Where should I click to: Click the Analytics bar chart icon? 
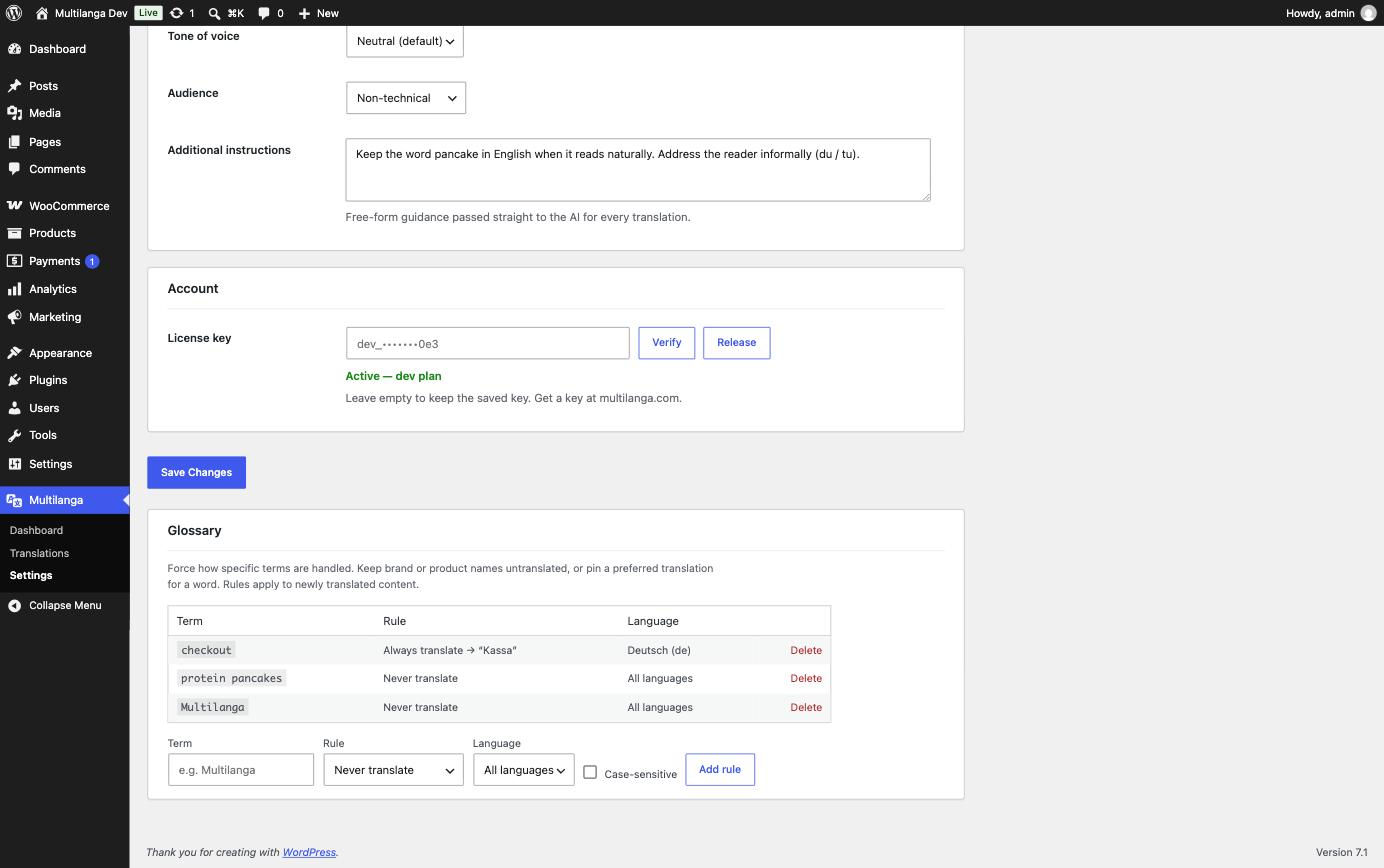pos(15,289)
